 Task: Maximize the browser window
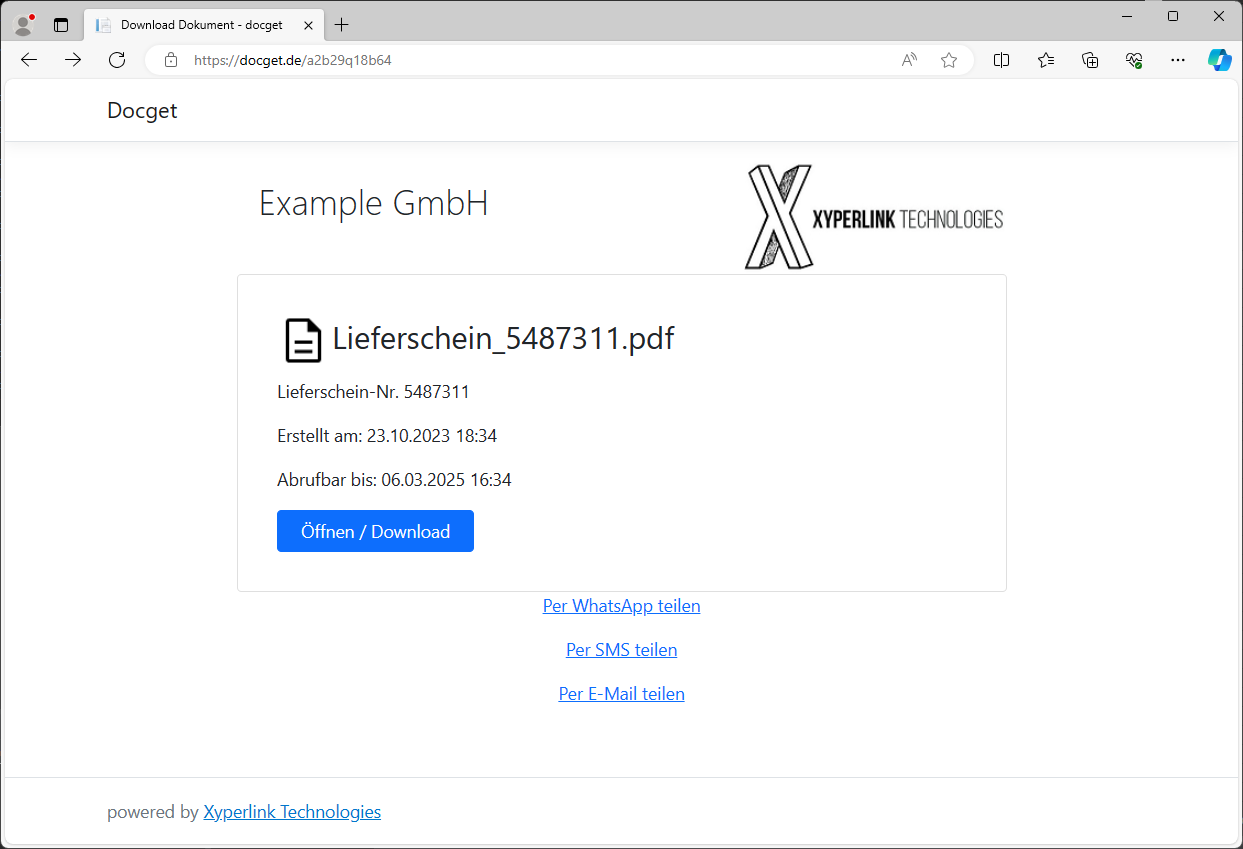point(1173,16)
